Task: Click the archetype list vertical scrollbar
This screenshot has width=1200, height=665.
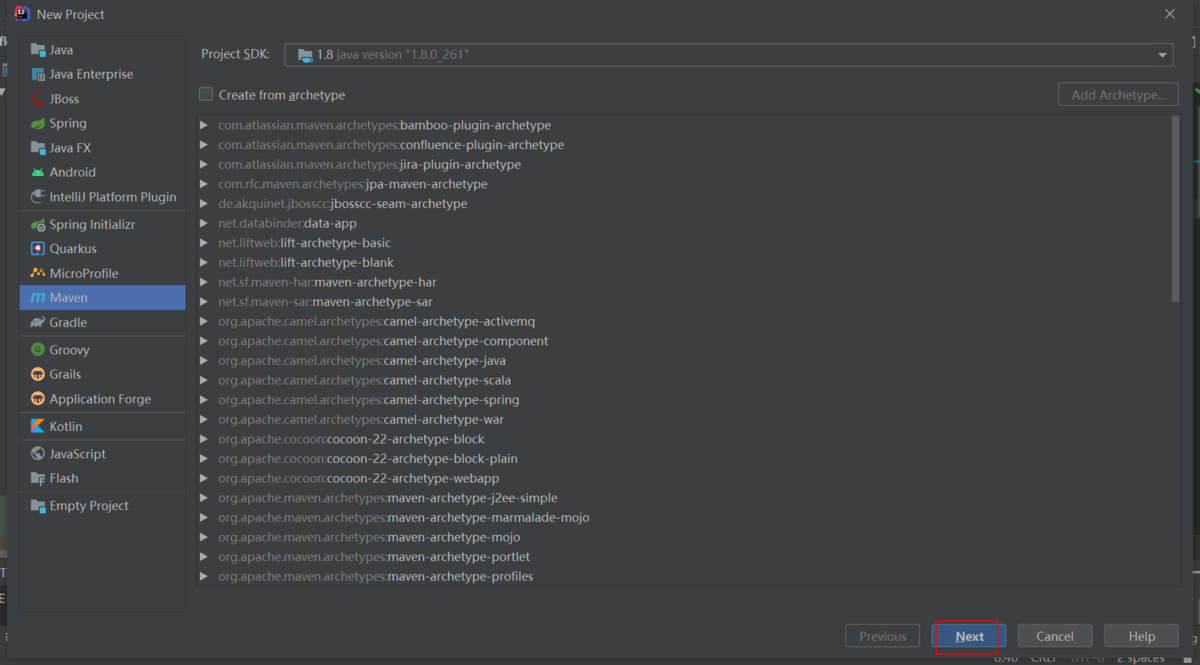Action: pyautogui.click(x=1175, y=207)
